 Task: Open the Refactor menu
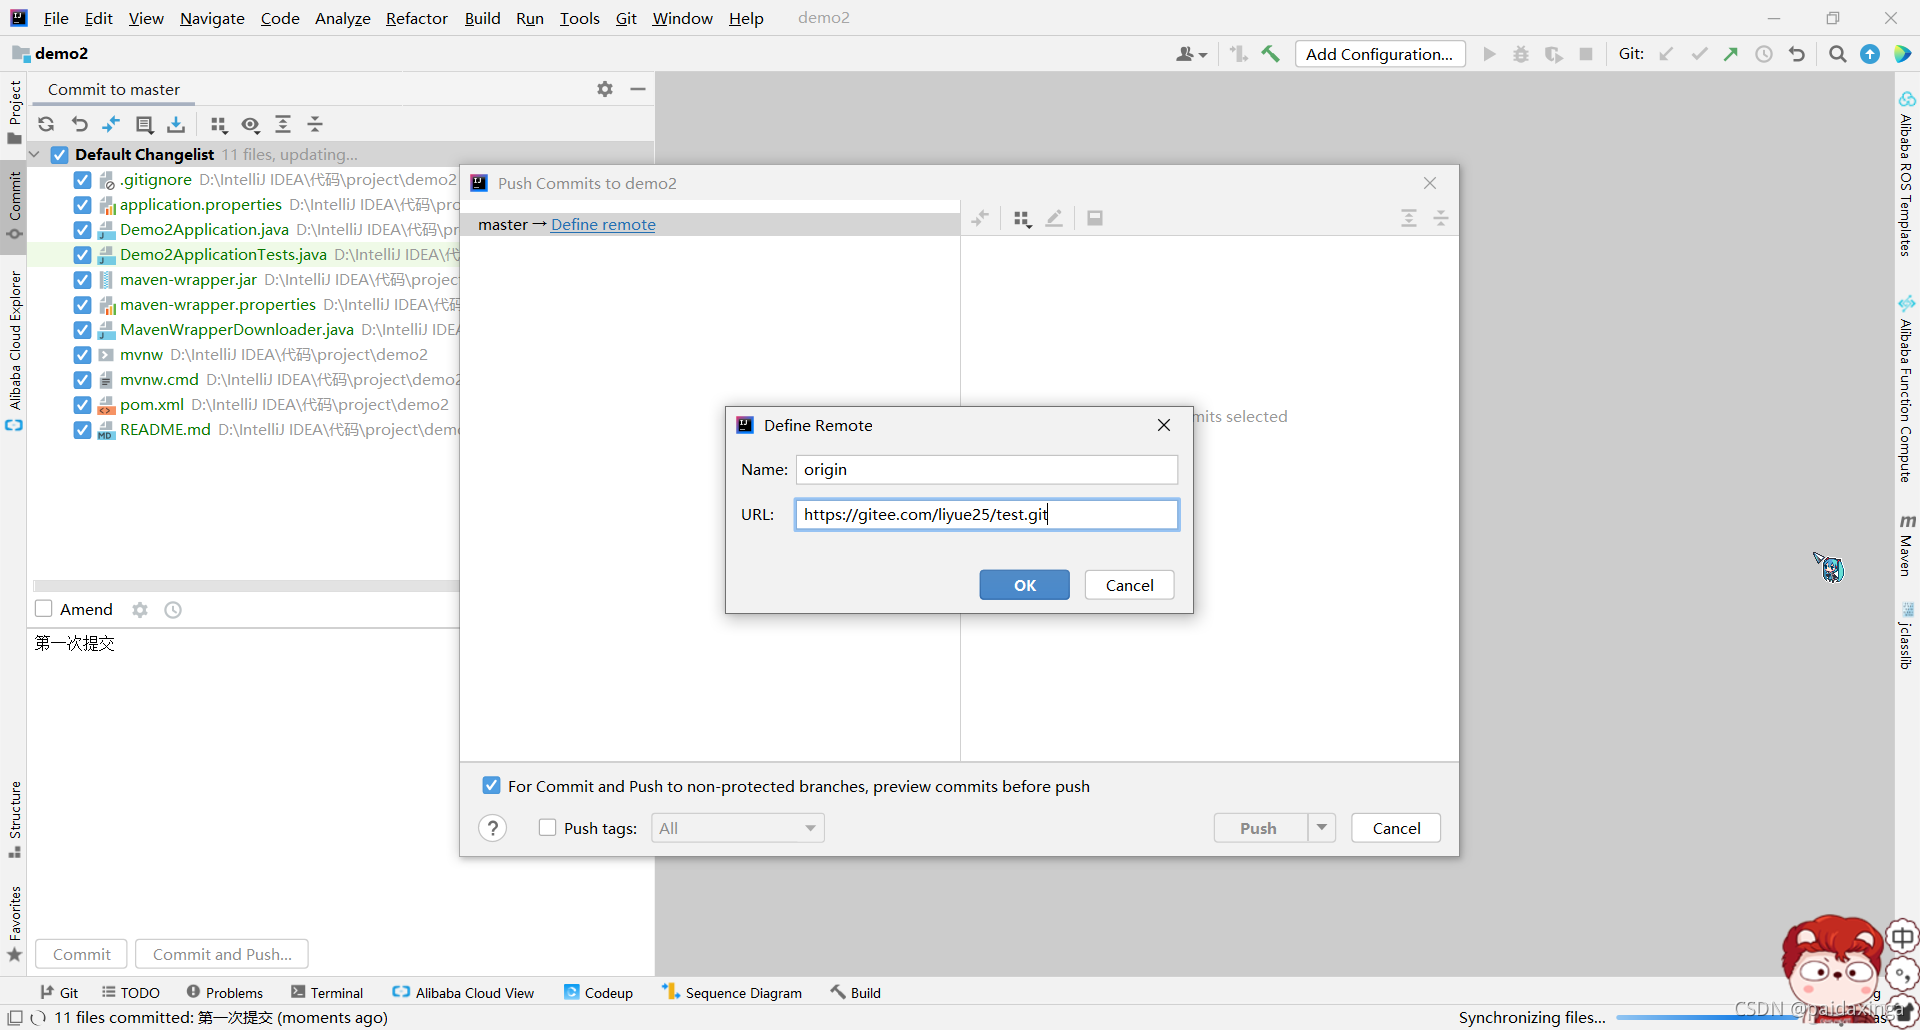tap(417, 18)
